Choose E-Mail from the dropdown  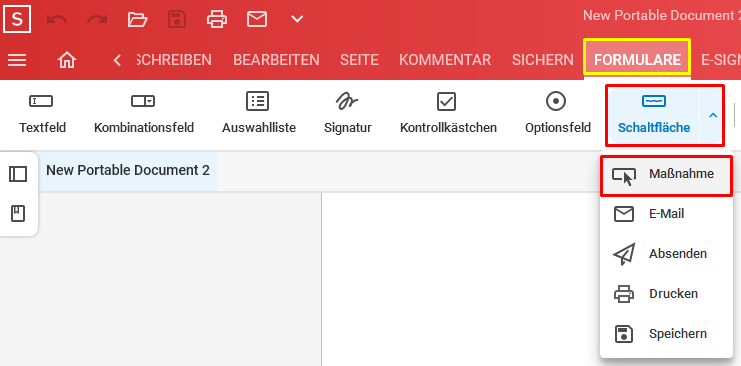point(666,214)
